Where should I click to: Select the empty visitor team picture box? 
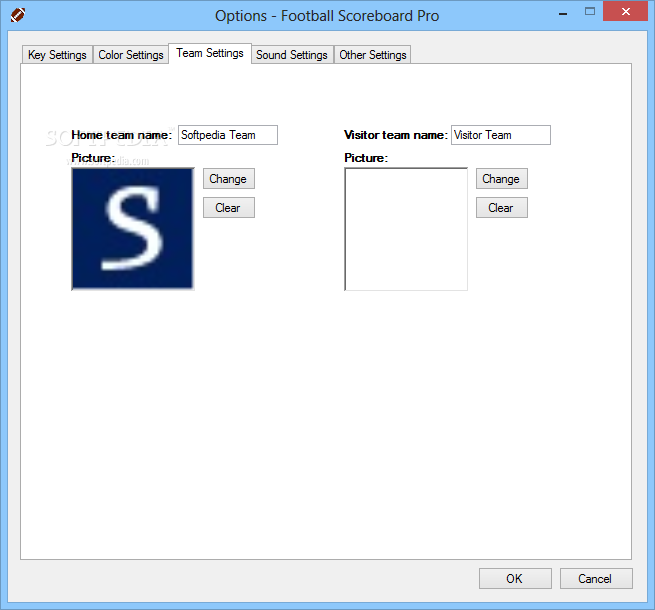pos(406,229)
